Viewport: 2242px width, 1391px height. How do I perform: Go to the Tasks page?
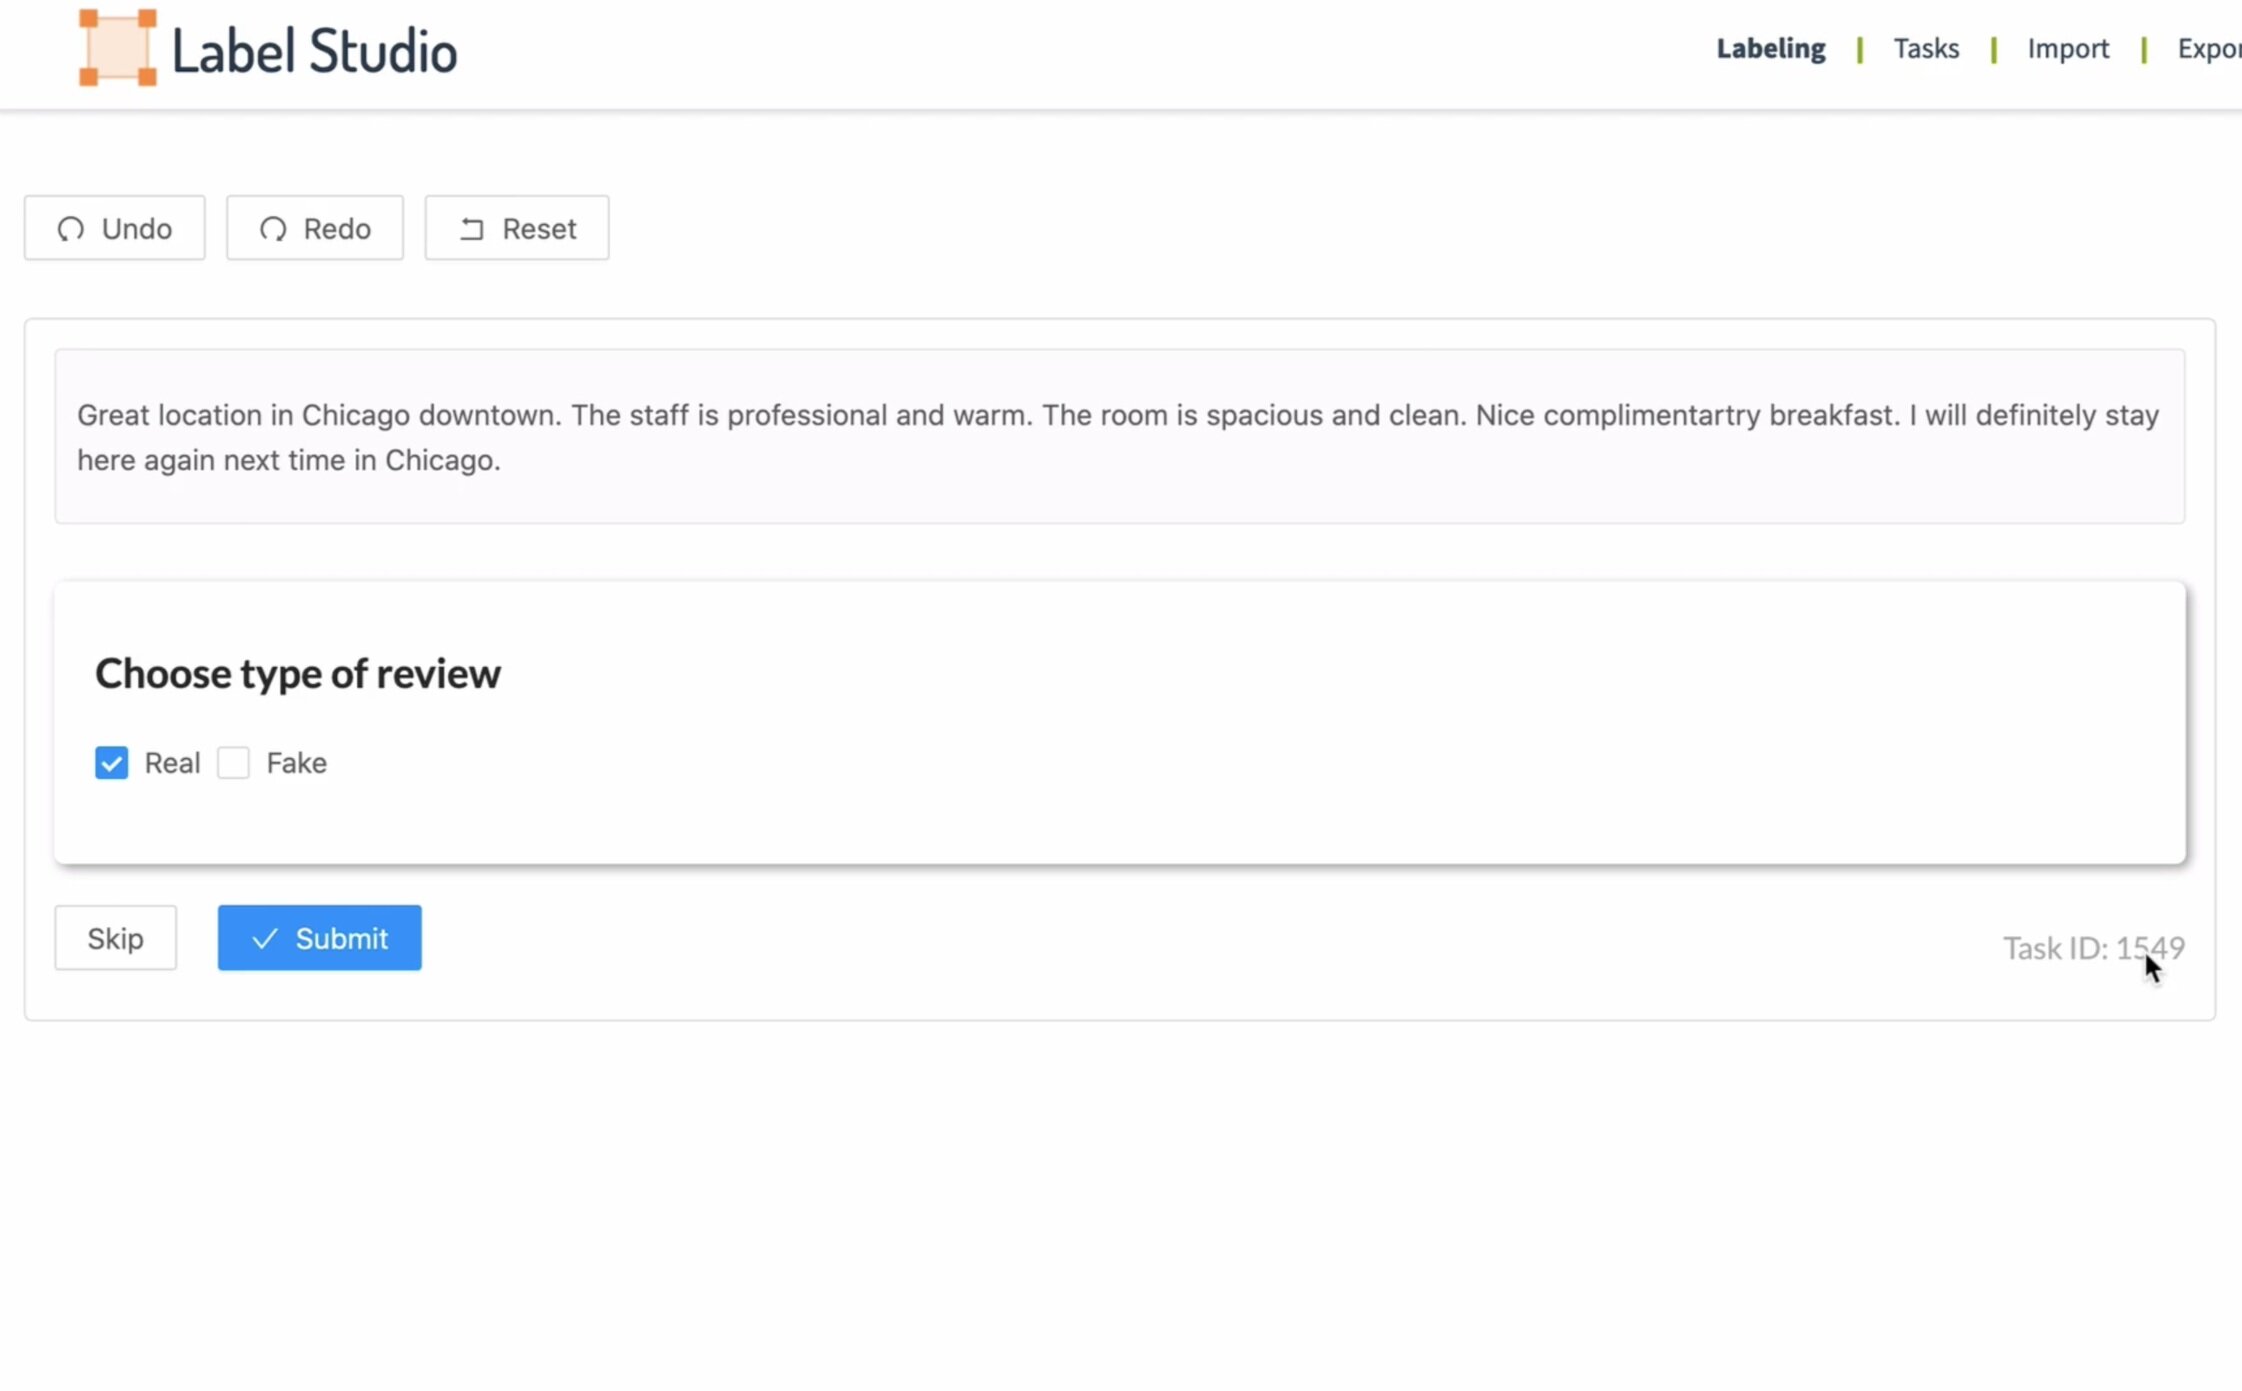click(x=1926, y=48)
